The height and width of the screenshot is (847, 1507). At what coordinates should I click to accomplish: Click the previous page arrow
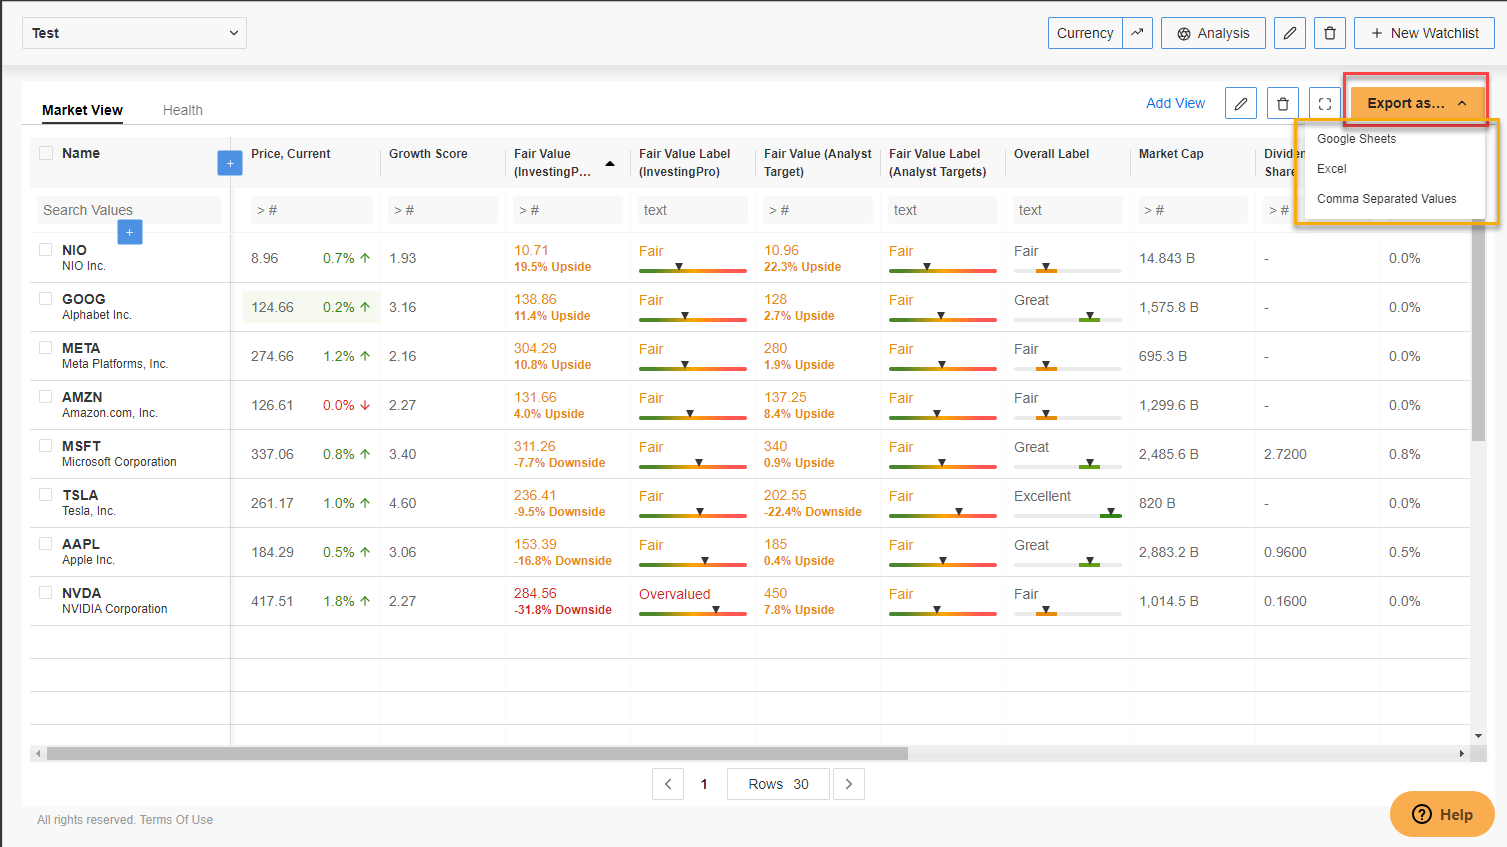click(668, 784)
